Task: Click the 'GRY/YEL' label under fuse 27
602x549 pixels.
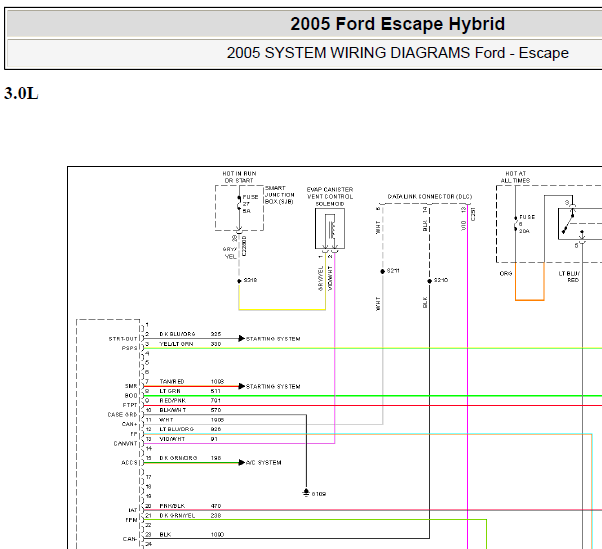Action: click(x=230, y=253)
